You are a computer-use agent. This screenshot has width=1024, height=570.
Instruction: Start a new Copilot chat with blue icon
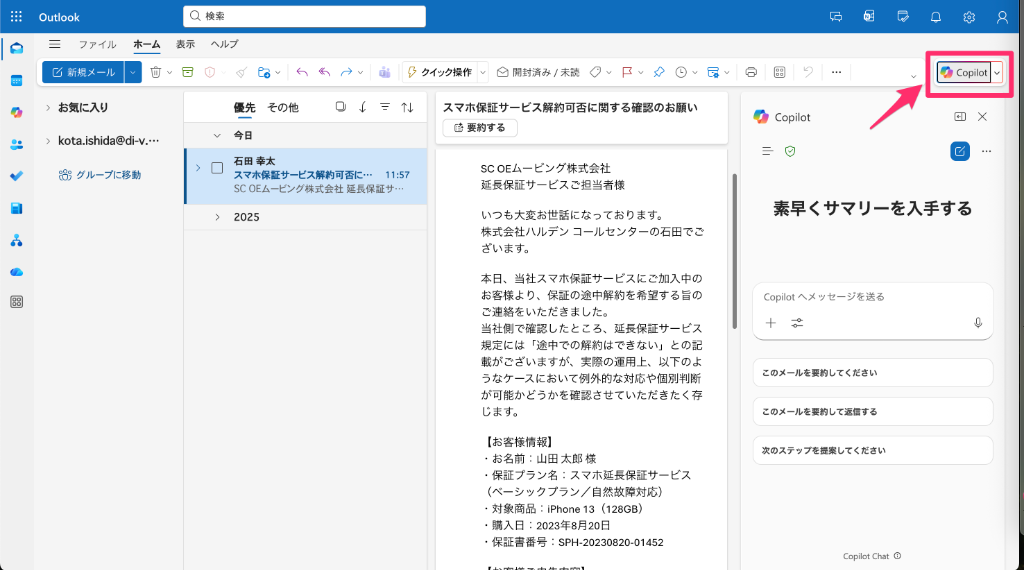coord(959,151)
